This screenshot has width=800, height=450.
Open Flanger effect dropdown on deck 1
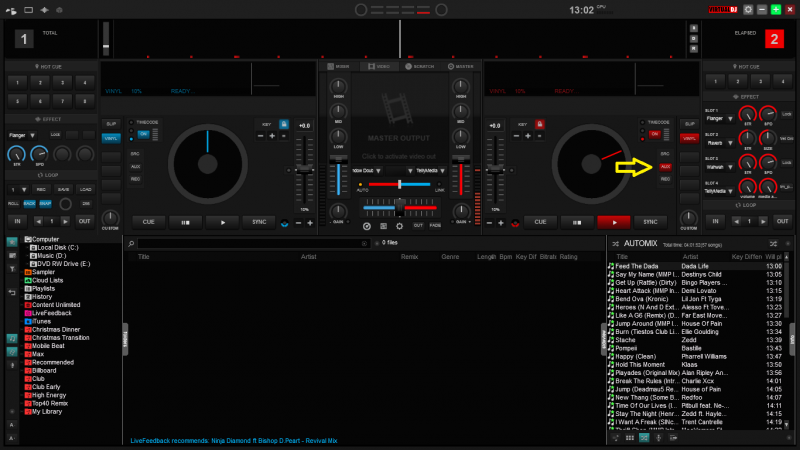[22, 136]
